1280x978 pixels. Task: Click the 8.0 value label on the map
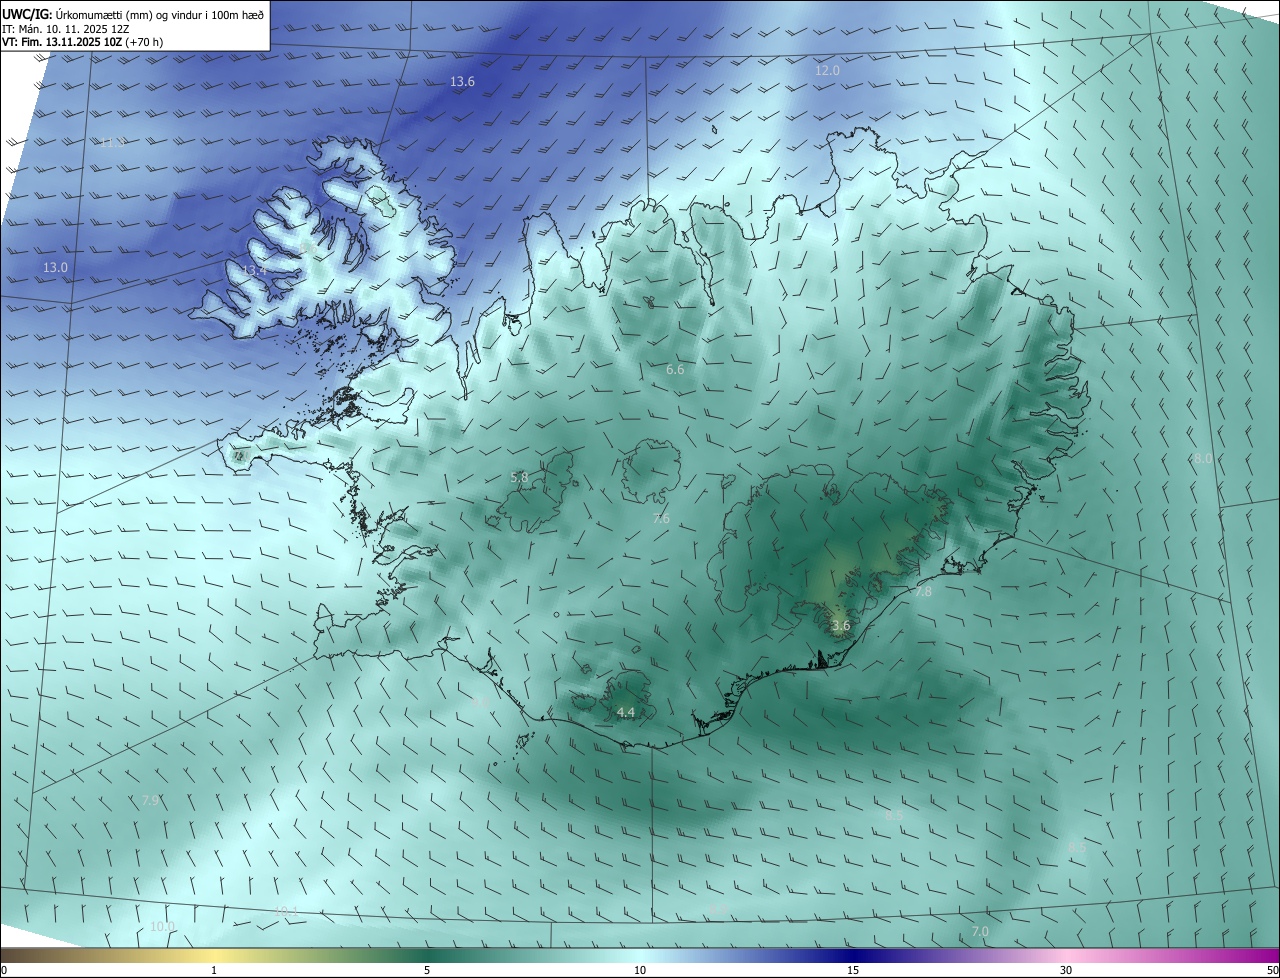pos(1203,458)
